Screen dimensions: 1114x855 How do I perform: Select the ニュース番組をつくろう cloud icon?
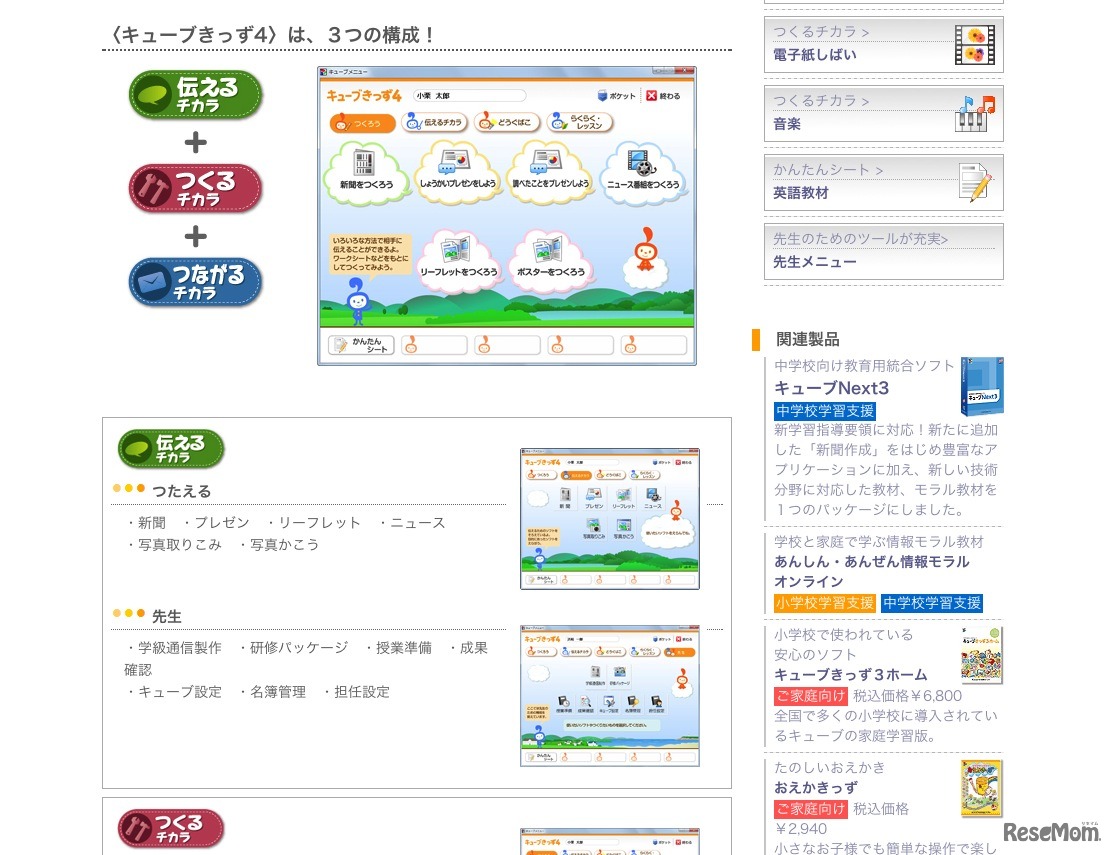point(643,172)
